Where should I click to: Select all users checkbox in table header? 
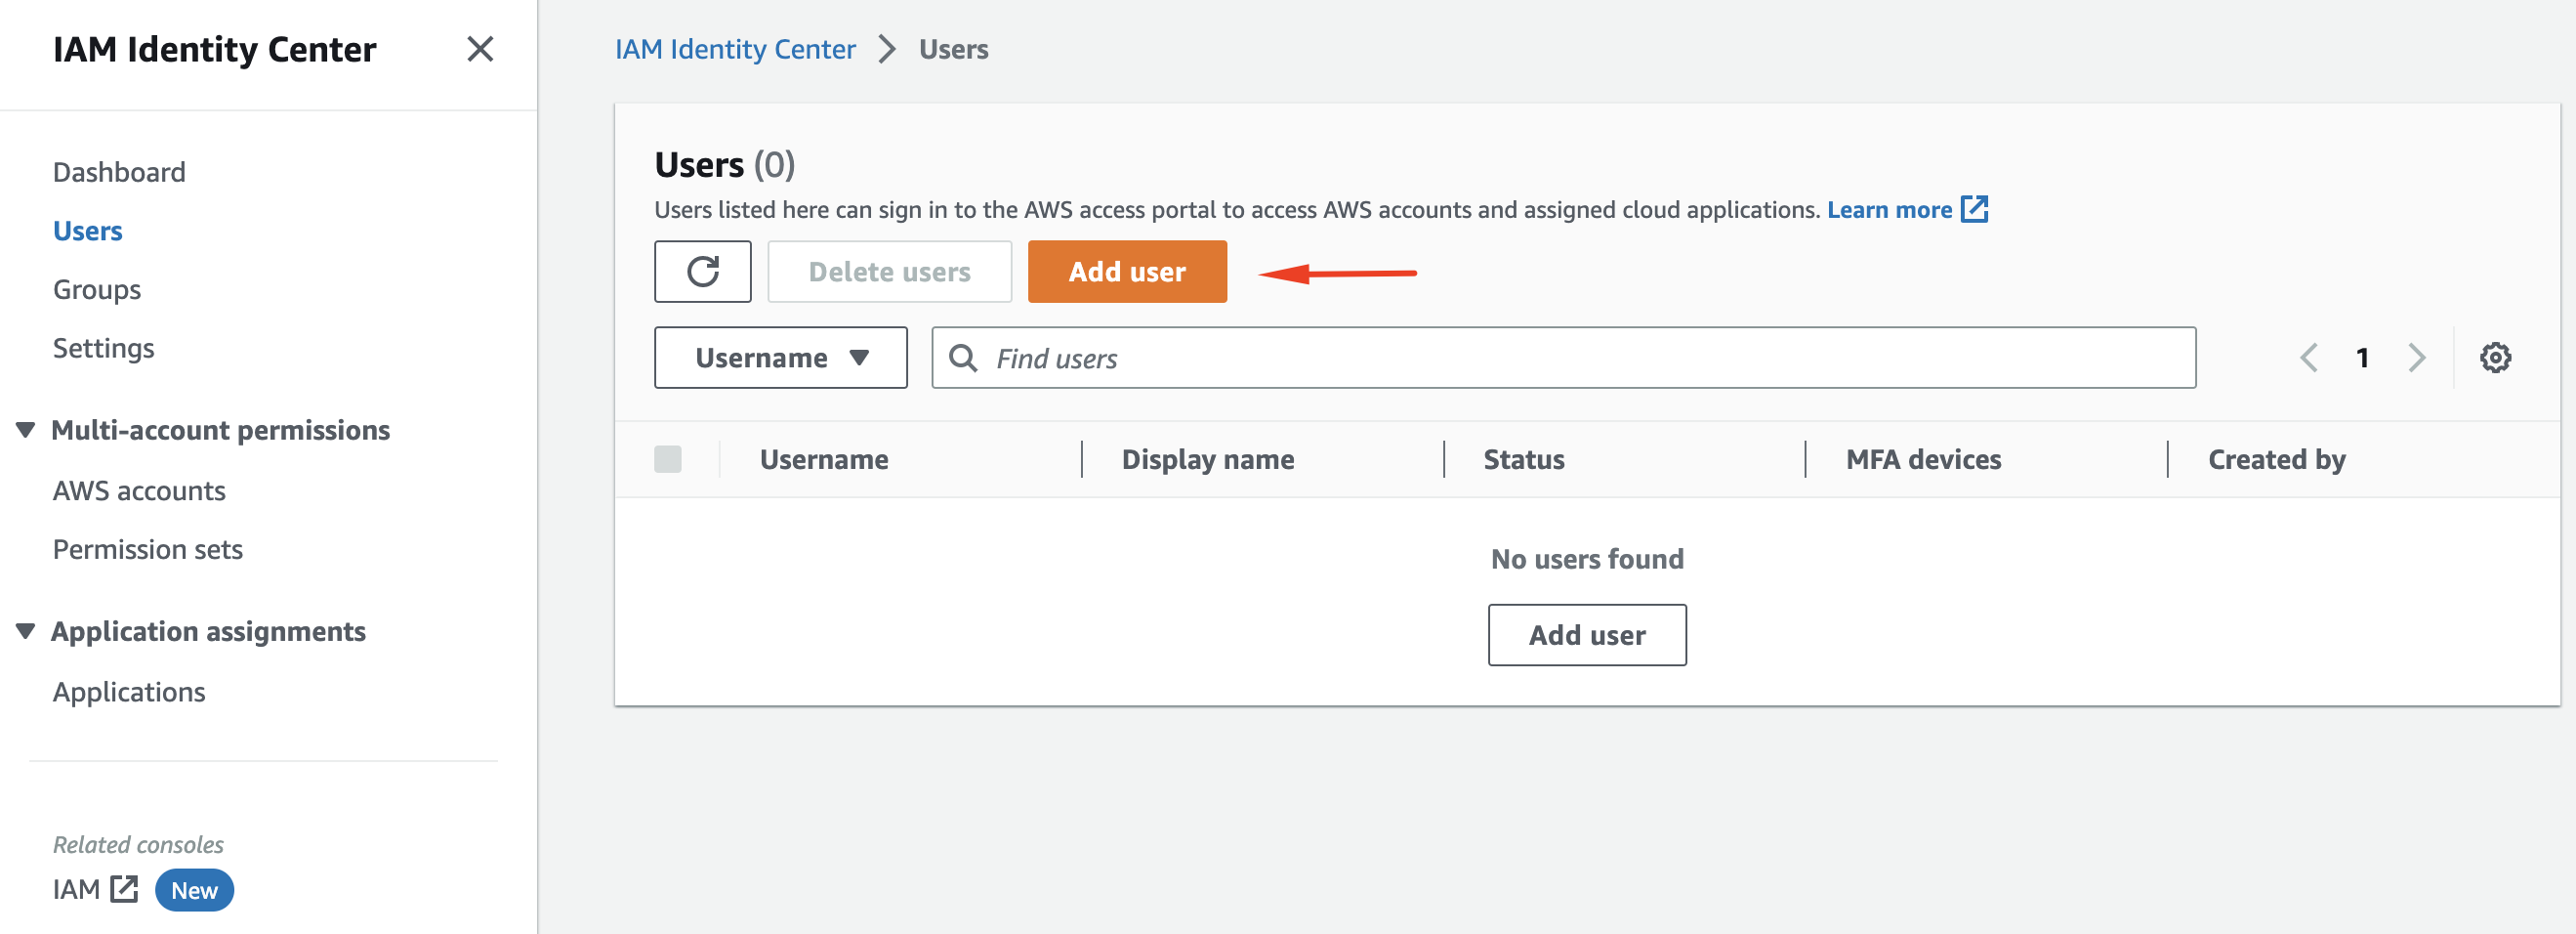(668, 459)
